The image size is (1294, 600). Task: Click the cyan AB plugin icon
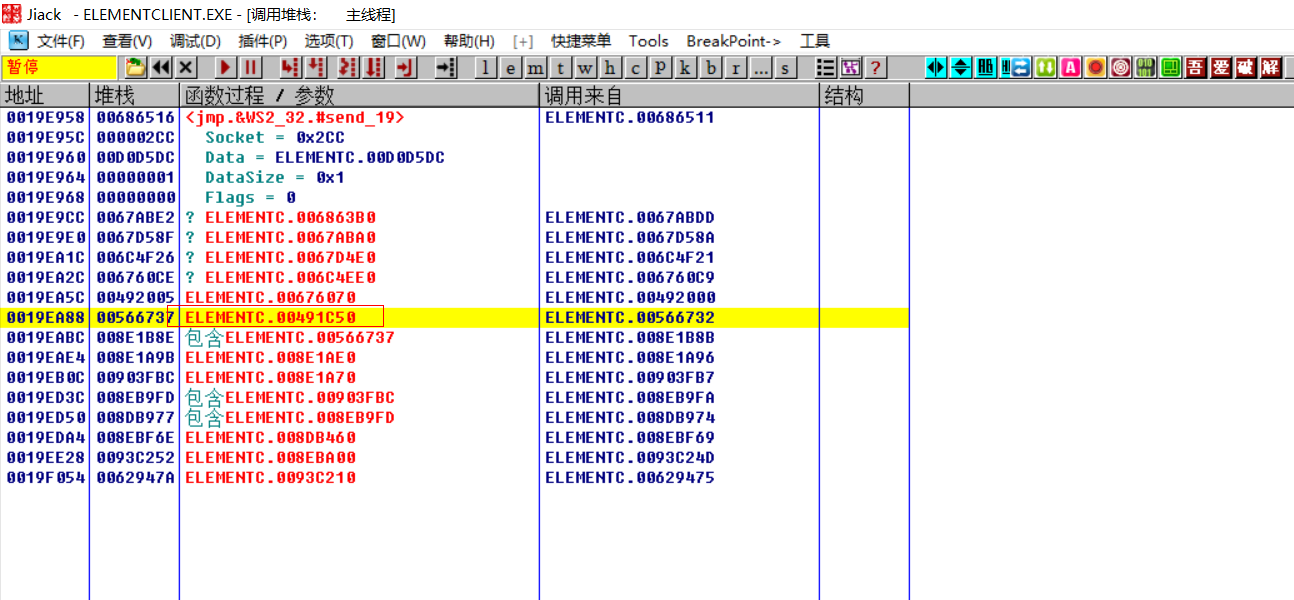click(x=986, y=67)
